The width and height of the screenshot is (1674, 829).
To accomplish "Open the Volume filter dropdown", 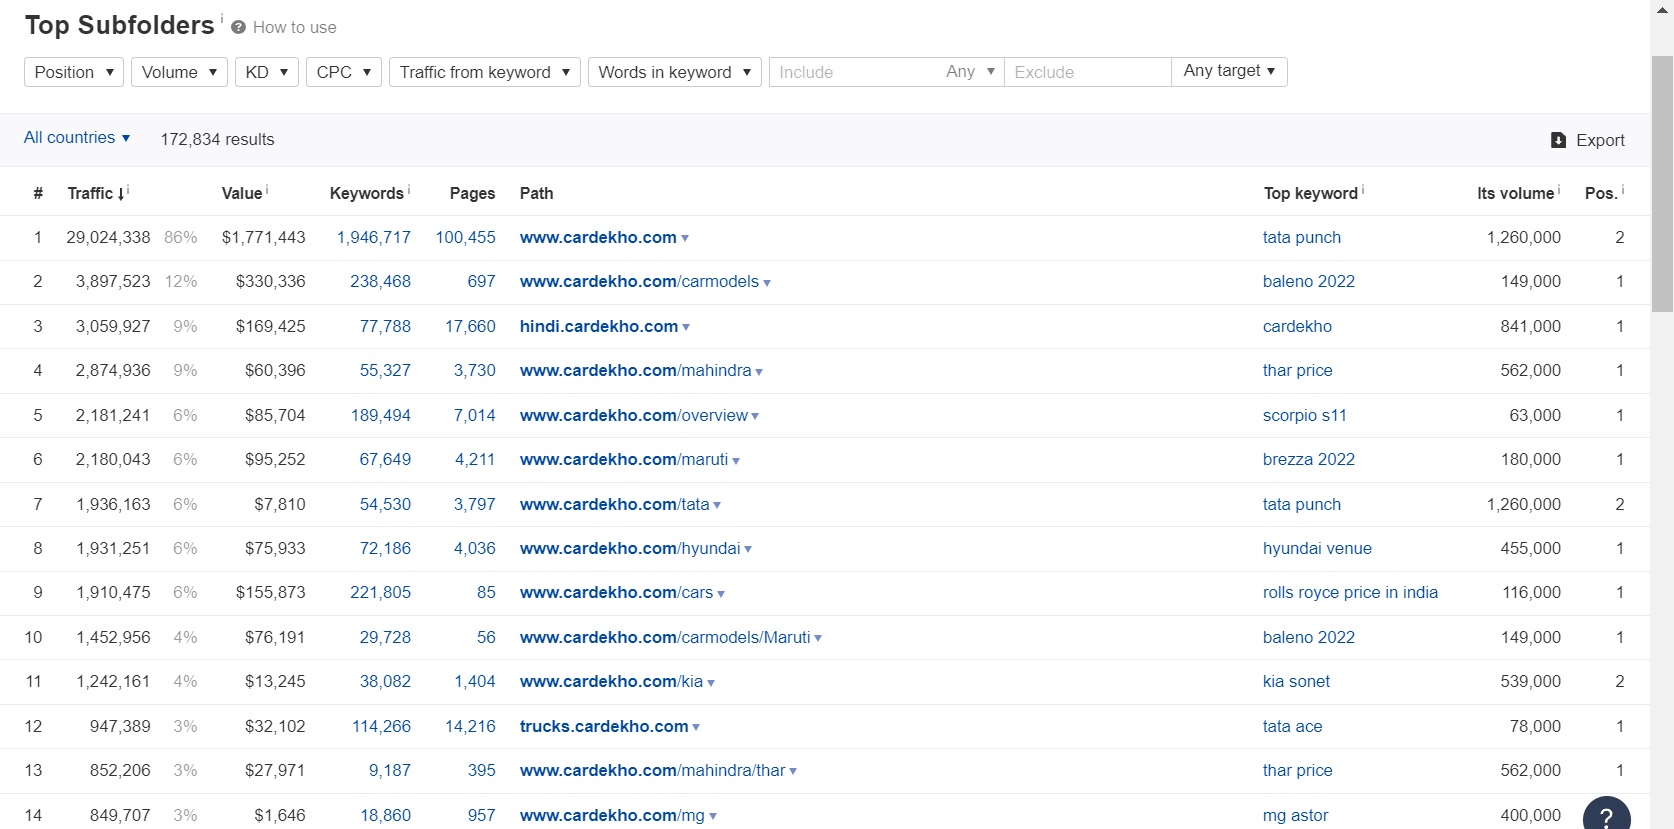I will [x=180, y=72].
